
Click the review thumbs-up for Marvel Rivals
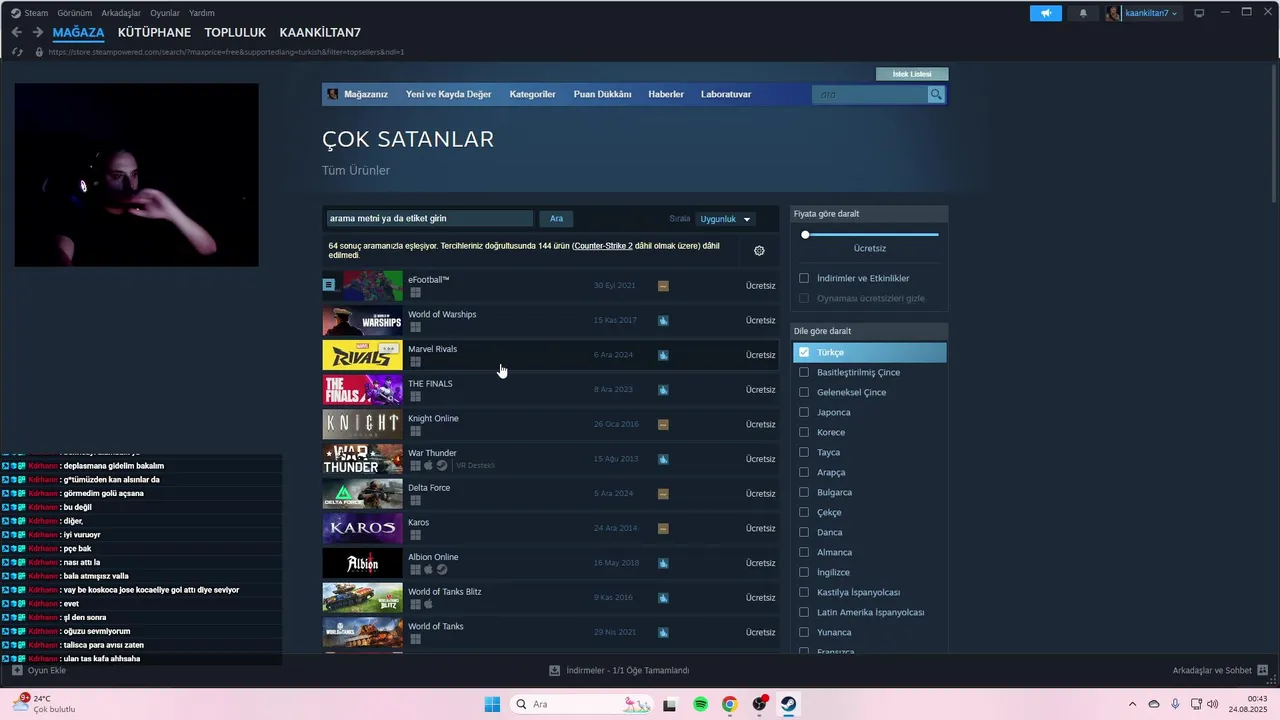coord(663,355)
